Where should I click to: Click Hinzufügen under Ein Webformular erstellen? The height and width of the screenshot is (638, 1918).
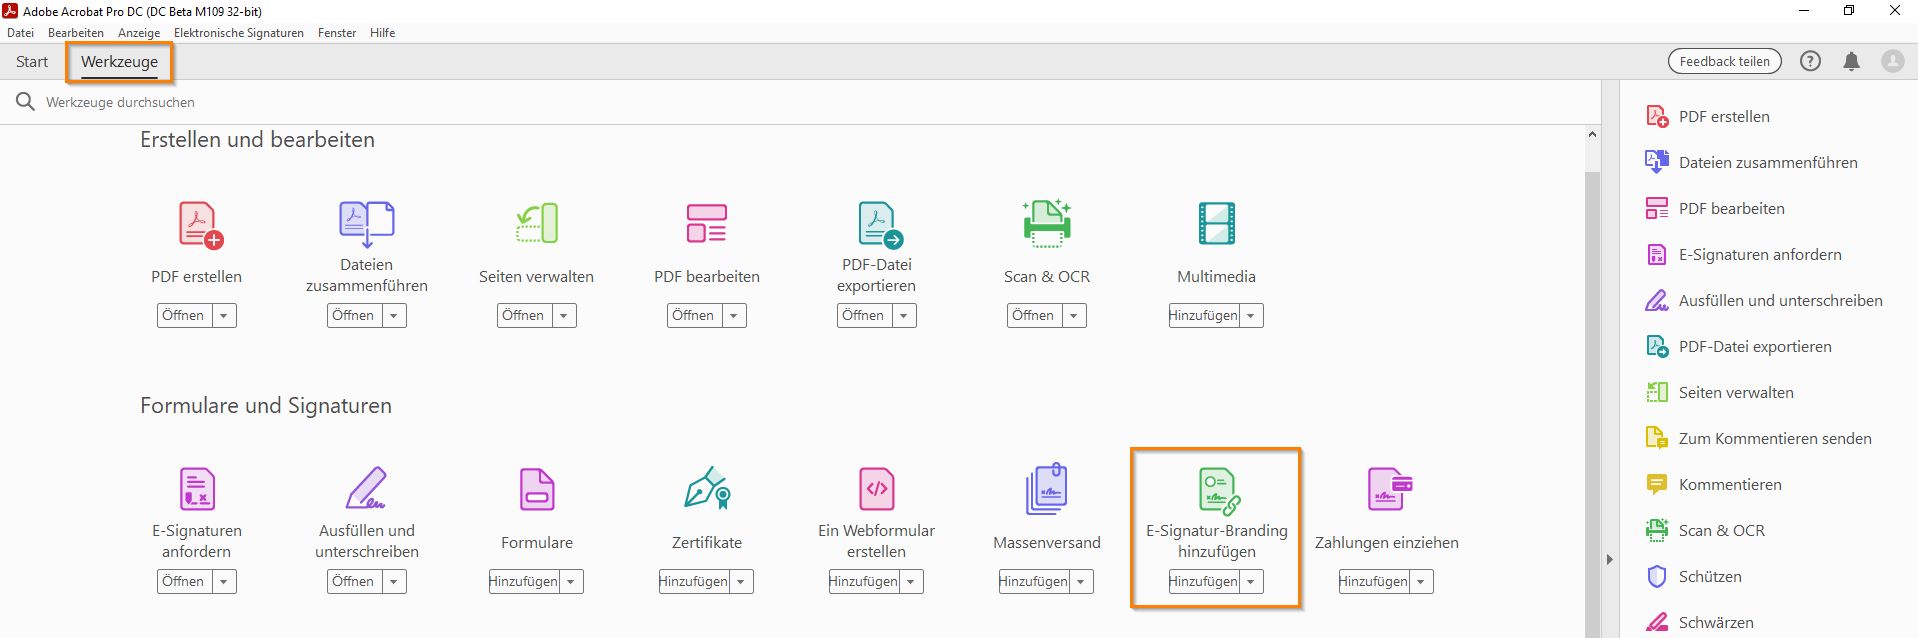pos(864,582)
